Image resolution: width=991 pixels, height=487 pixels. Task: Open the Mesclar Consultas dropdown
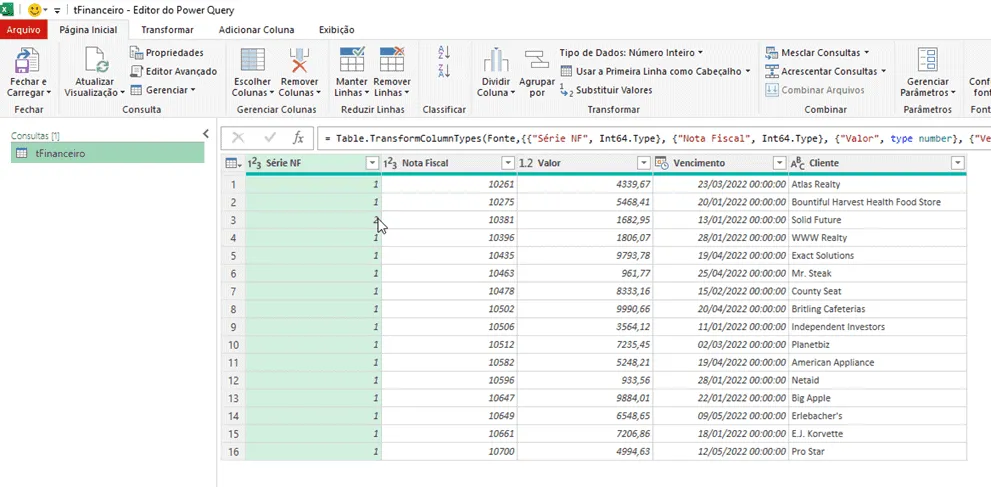click(x=817, y=52)
